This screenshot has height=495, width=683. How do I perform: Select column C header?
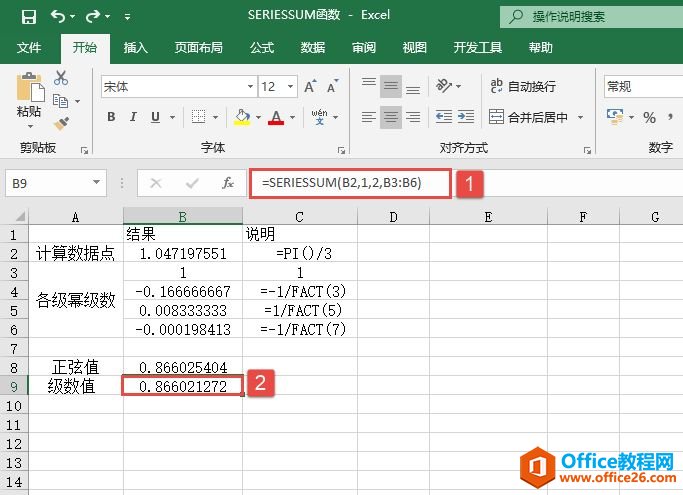299,217
